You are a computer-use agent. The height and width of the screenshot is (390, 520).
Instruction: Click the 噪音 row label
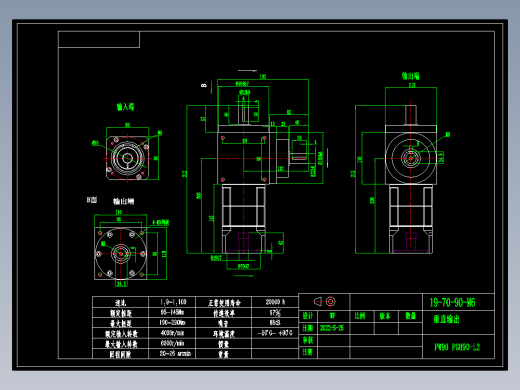[223, 323]
